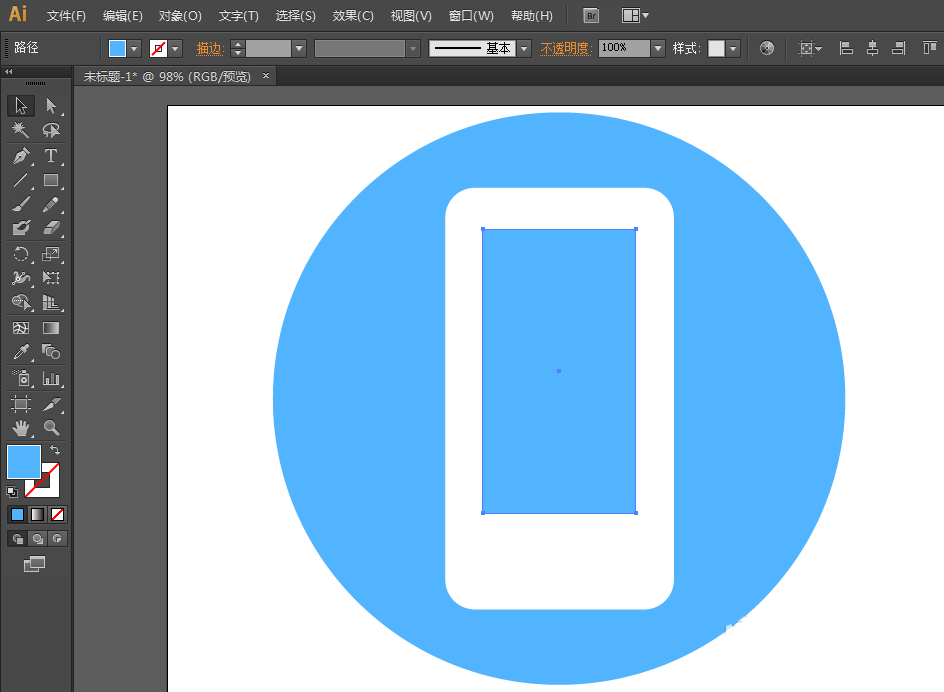Select the Magic Wand tool
Screen dimensions: 944x692
tap(21, 130)
